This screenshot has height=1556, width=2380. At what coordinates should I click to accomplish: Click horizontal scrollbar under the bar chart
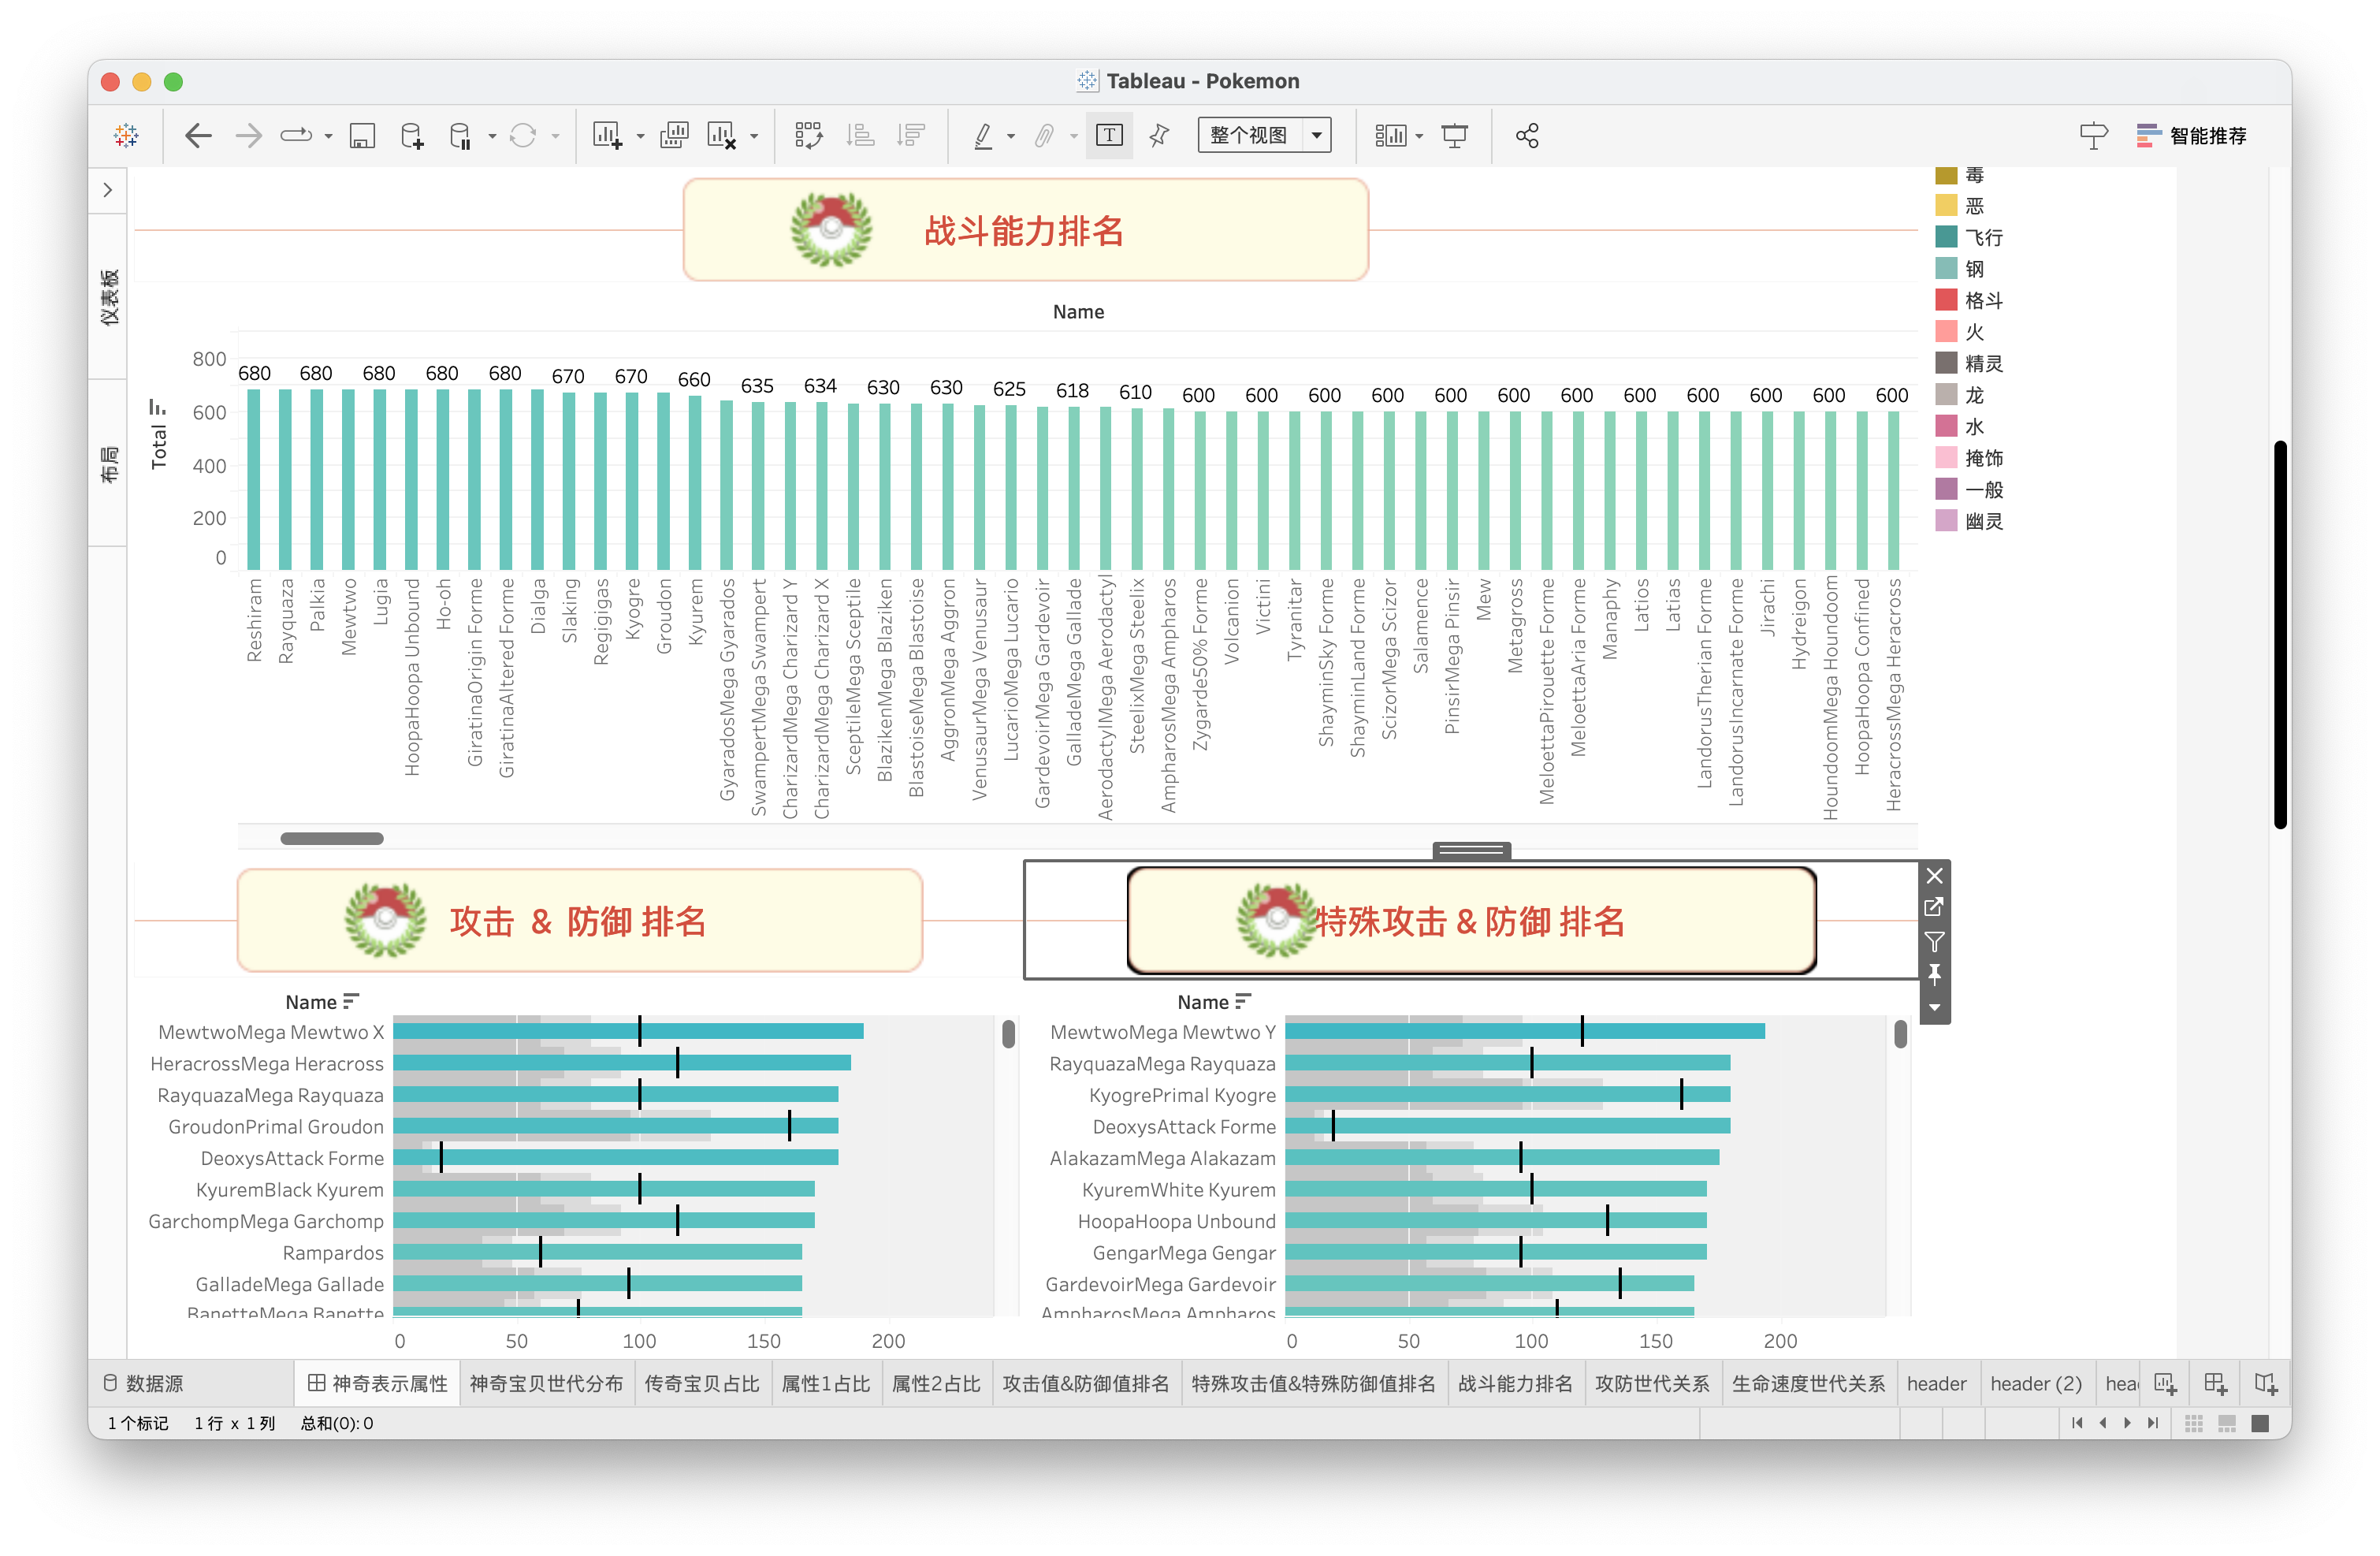[332, 839]
